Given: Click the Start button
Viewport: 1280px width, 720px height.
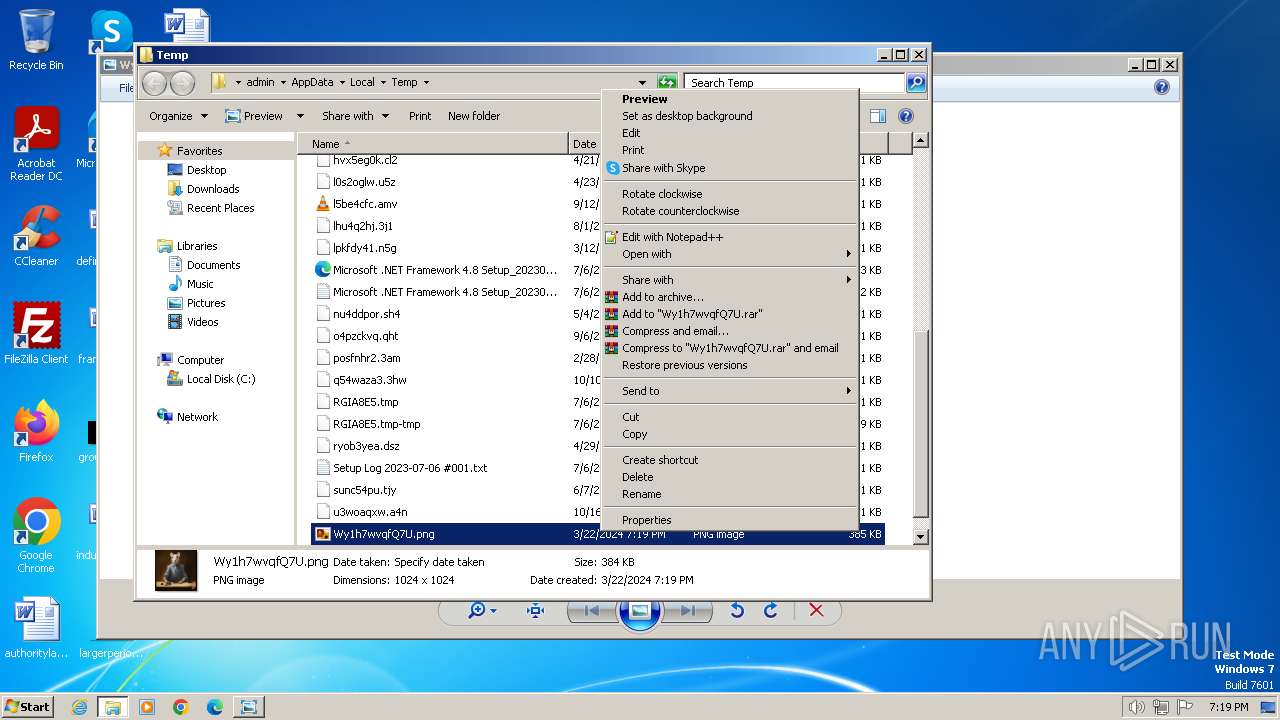Looking at the screenshot, I should (27, 706).
